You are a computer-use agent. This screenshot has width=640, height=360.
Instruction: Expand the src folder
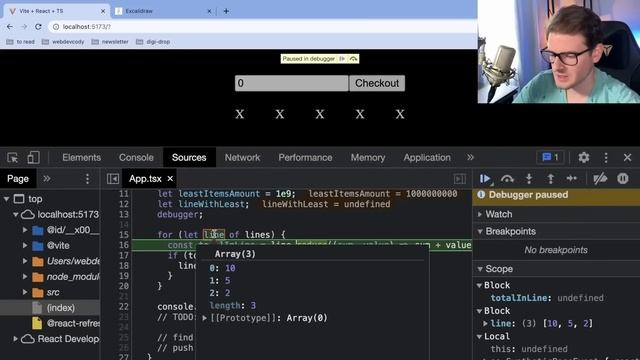pos(25,292)
